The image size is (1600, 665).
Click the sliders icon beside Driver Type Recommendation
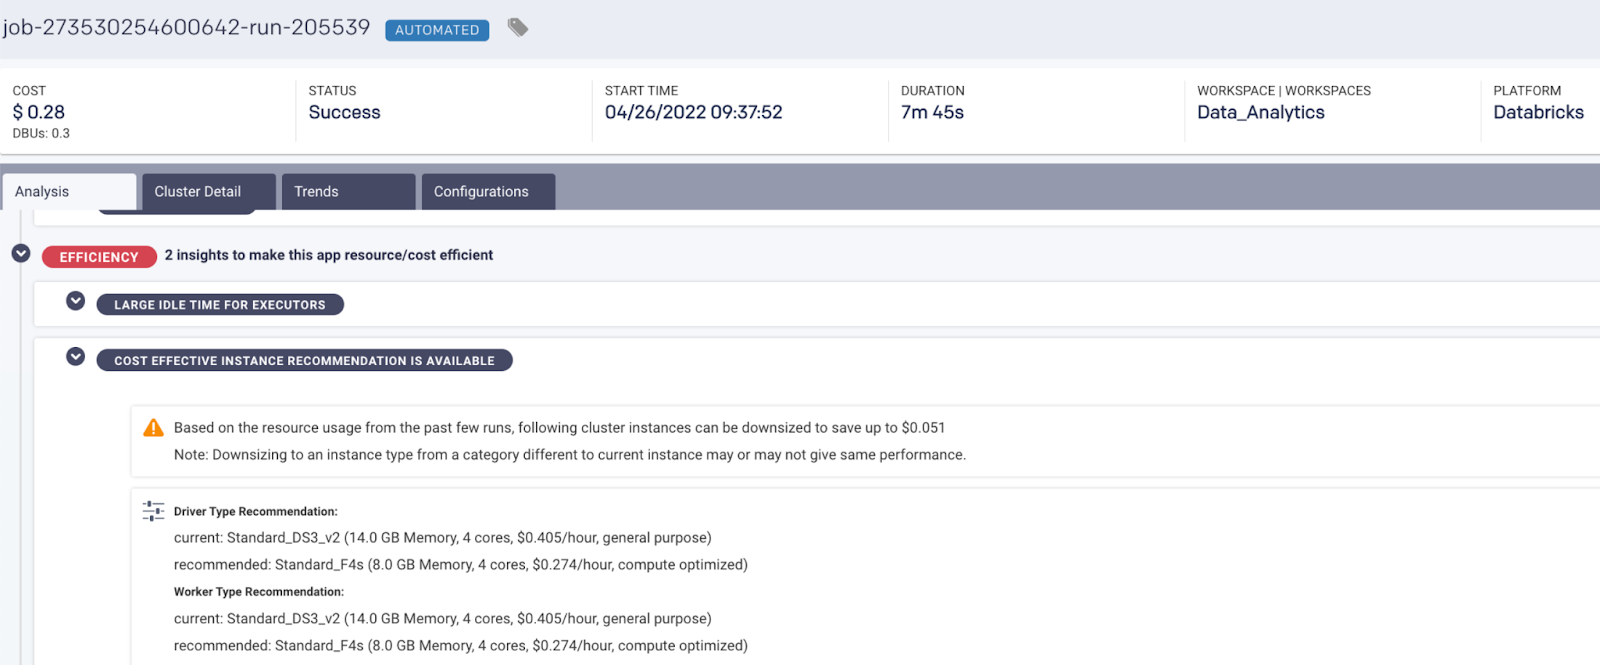[153, 511]
